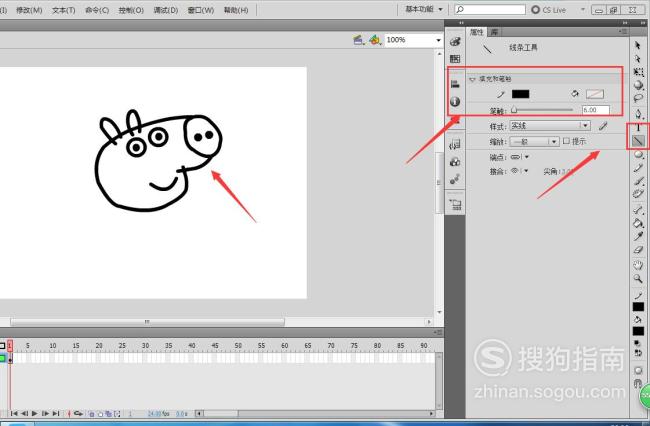Screen dimensions: 650x426
Task: Open the 命令(C) menu
Action: click(97, 10)
